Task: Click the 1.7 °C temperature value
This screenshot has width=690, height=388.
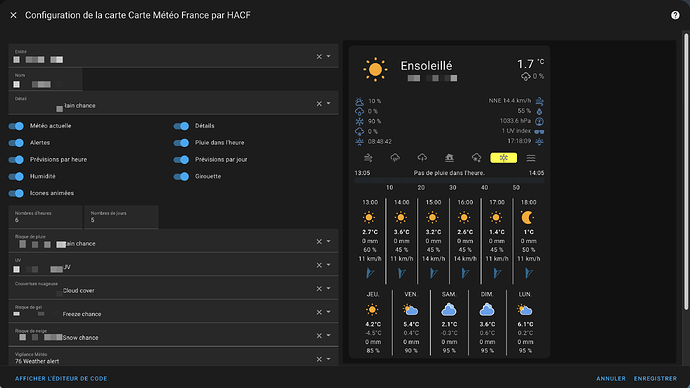Action: coord(530,64)
